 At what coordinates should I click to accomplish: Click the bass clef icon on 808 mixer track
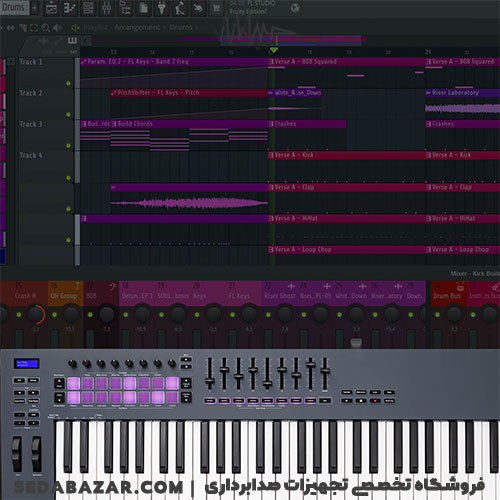tap(112, 286)
